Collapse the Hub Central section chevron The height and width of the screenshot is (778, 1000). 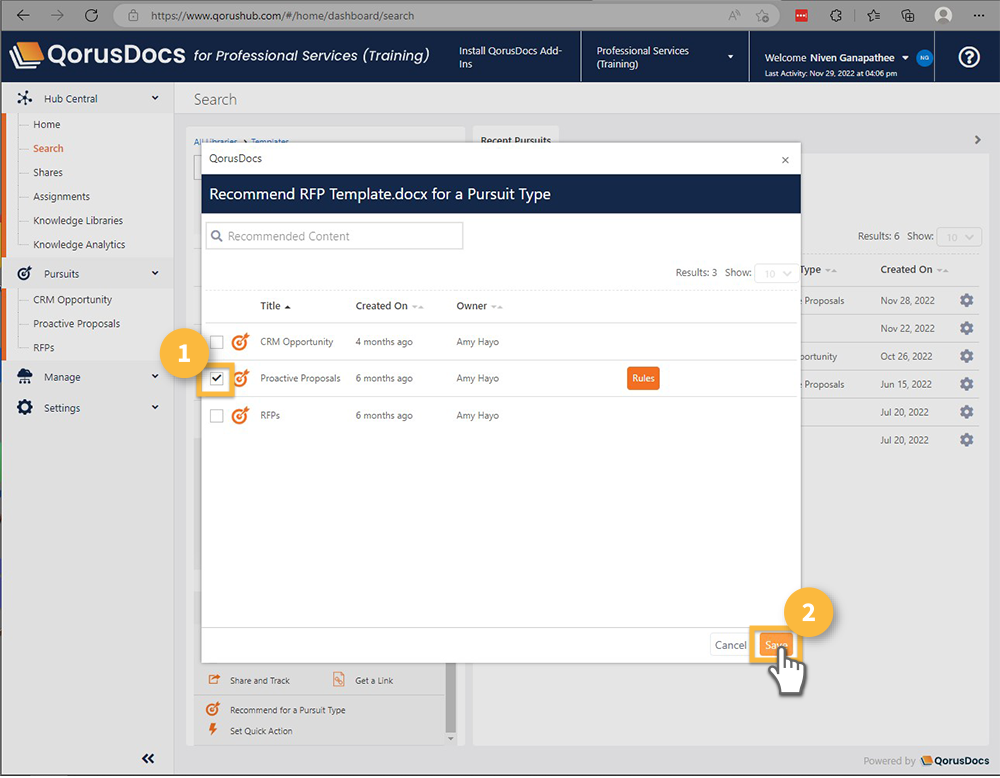click(x=155, y=98)
